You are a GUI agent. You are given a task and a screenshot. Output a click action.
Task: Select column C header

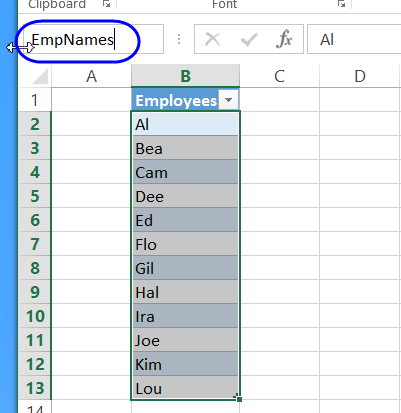(279, 76)
